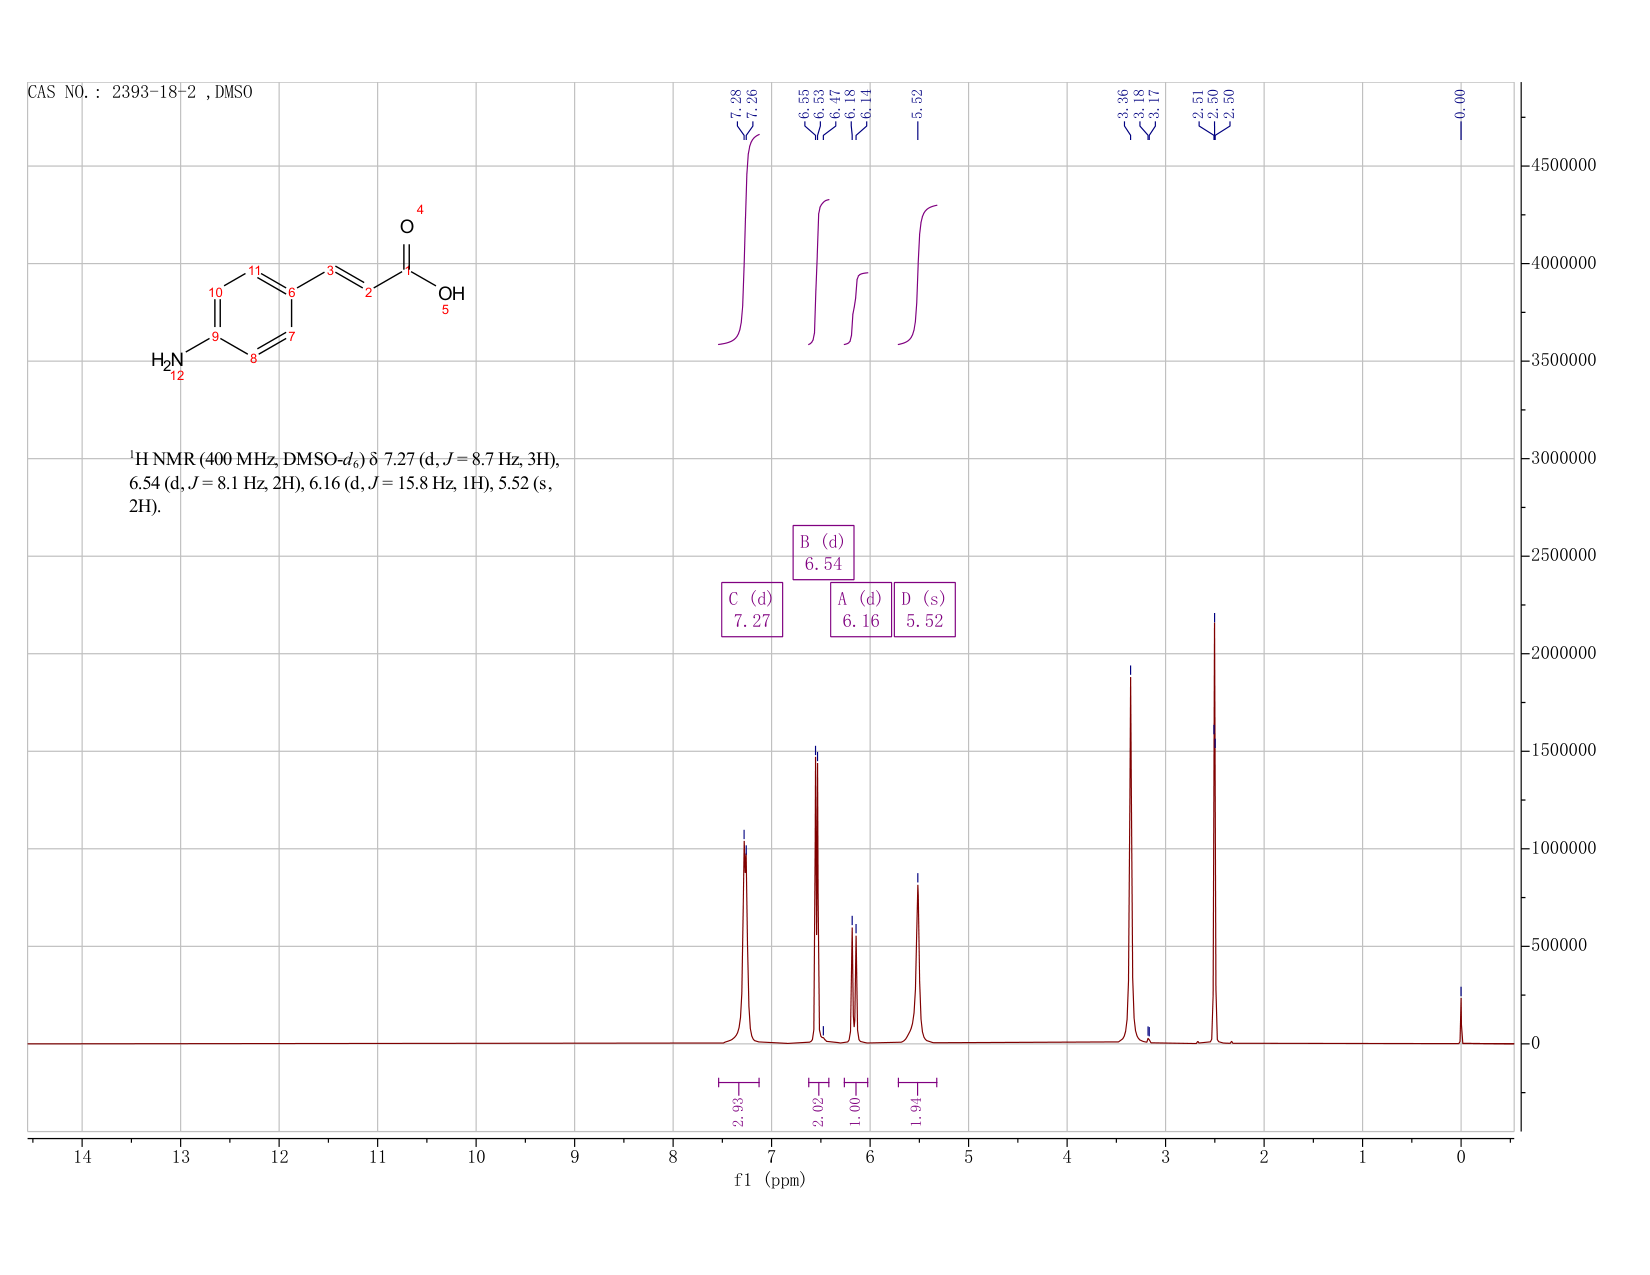
Task: Click the H2N group in the structure
Action: point(167,360)
